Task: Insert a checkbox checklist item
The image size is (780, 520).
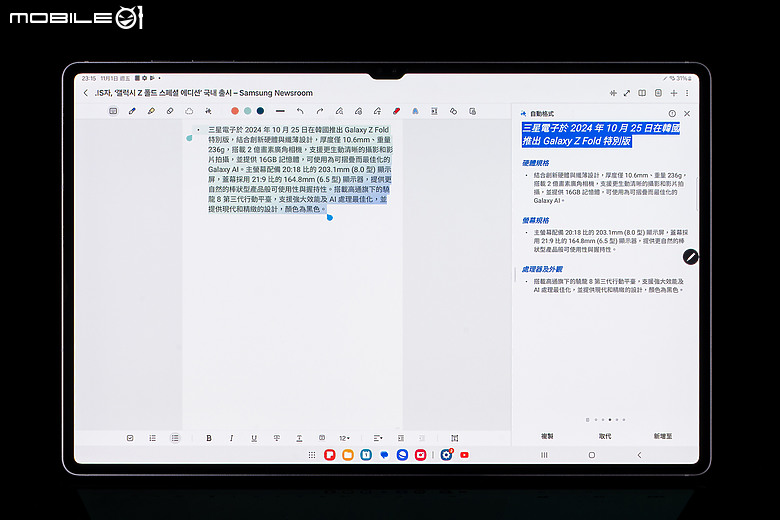Action: 130,438
